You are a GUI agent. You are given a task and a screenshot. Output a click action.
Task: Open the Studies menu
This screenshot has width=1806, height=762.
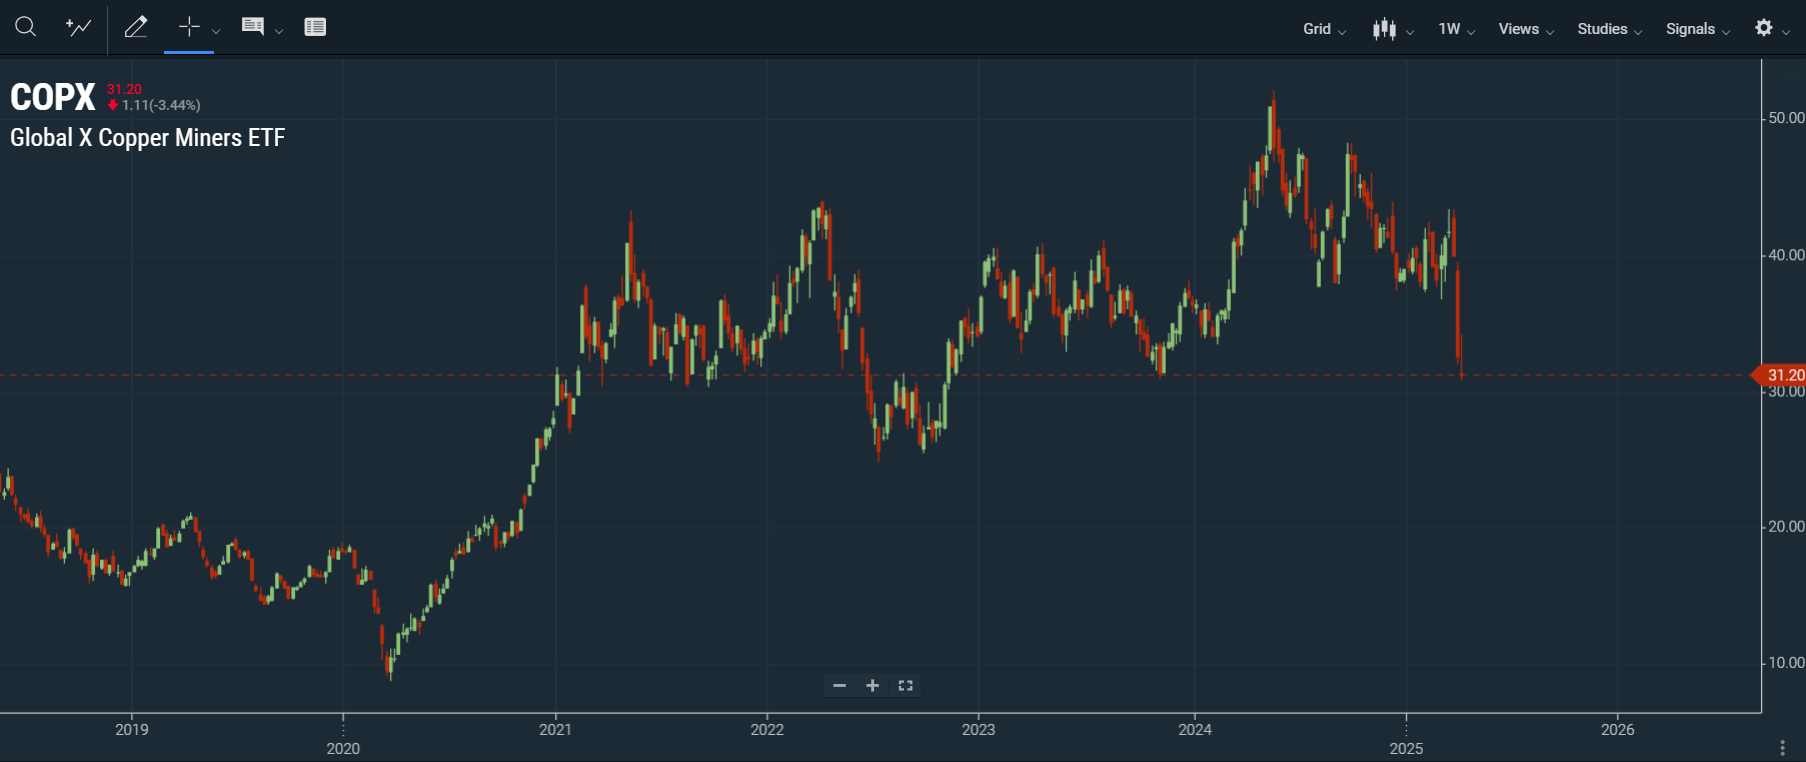(1609, 29)
